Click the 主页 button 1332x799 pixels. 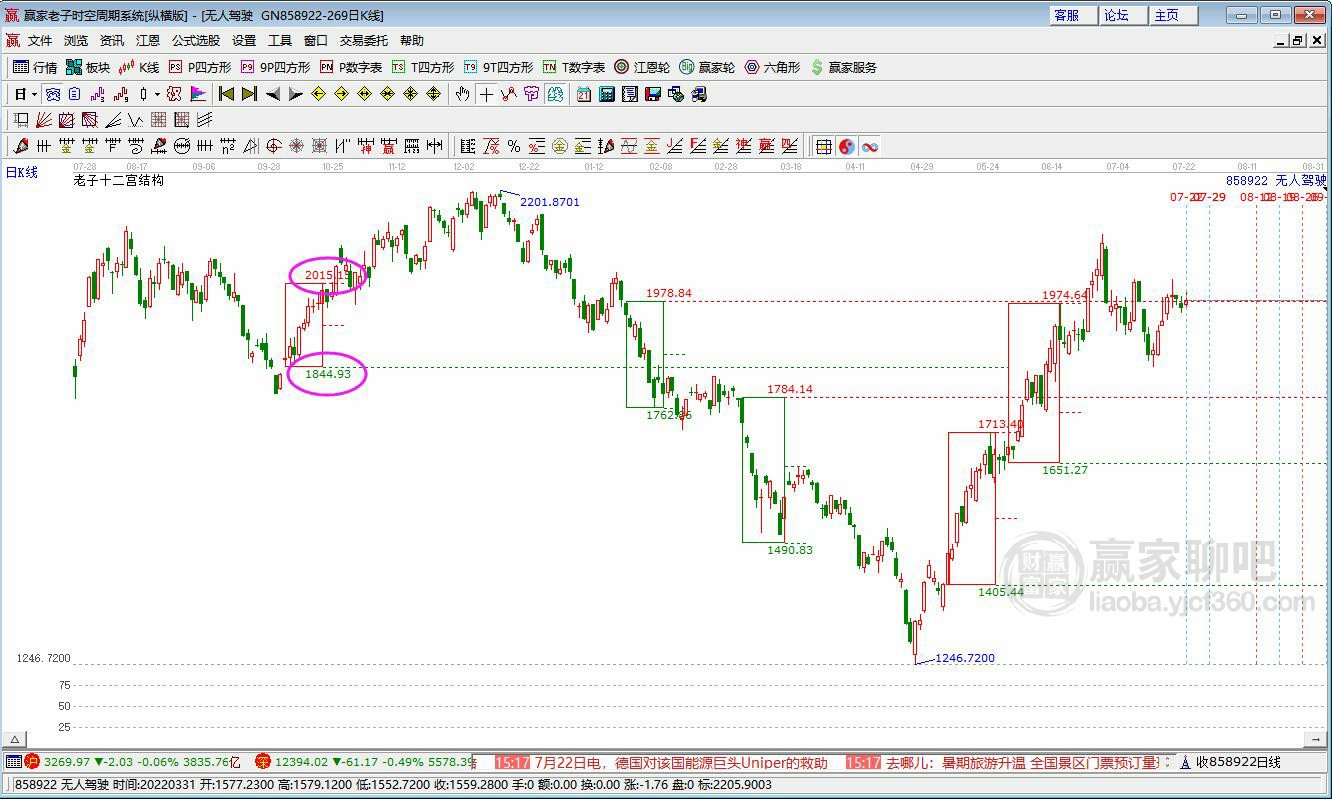1172,15
